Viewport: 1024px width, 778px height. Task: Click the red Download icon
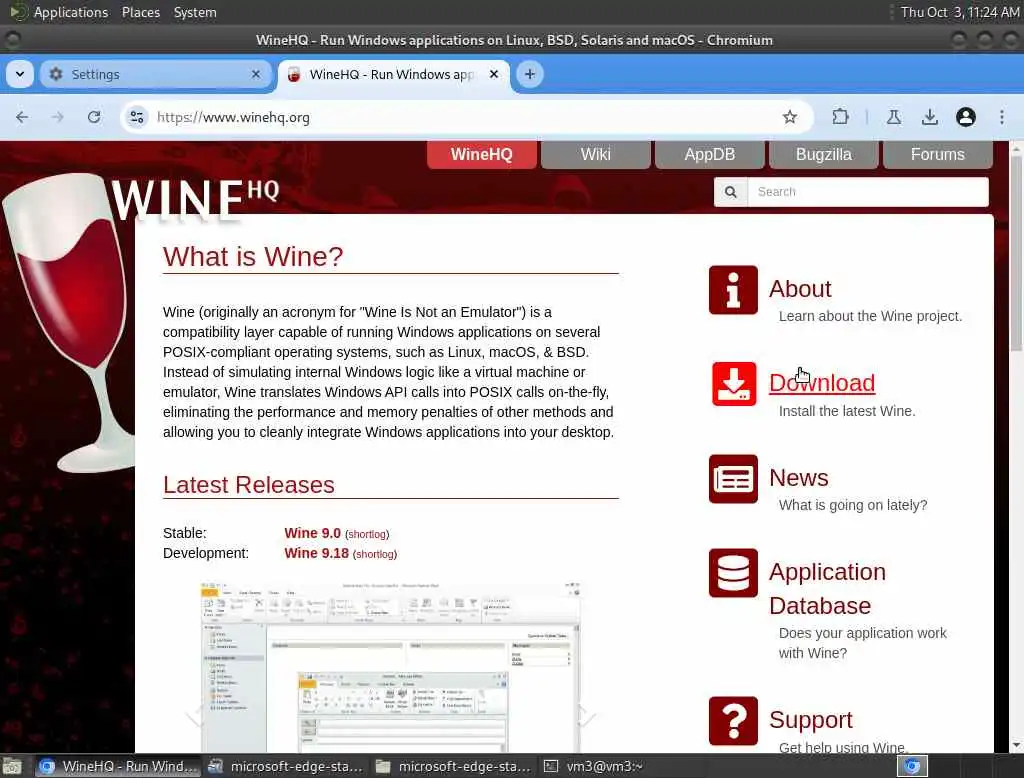pyautogui.click(x=733, y=384)
